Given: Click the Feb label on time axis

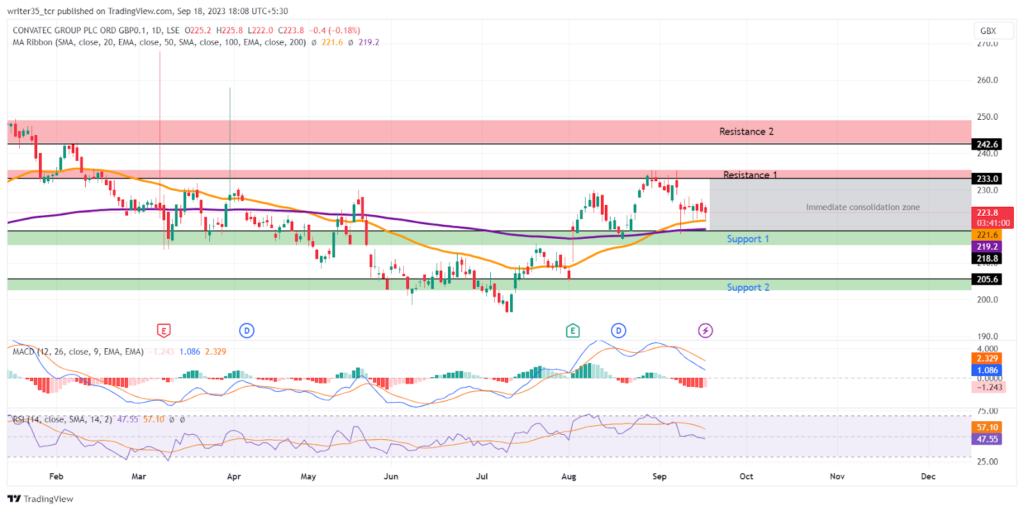Looking at the screenshot, I should click(57, 476).
